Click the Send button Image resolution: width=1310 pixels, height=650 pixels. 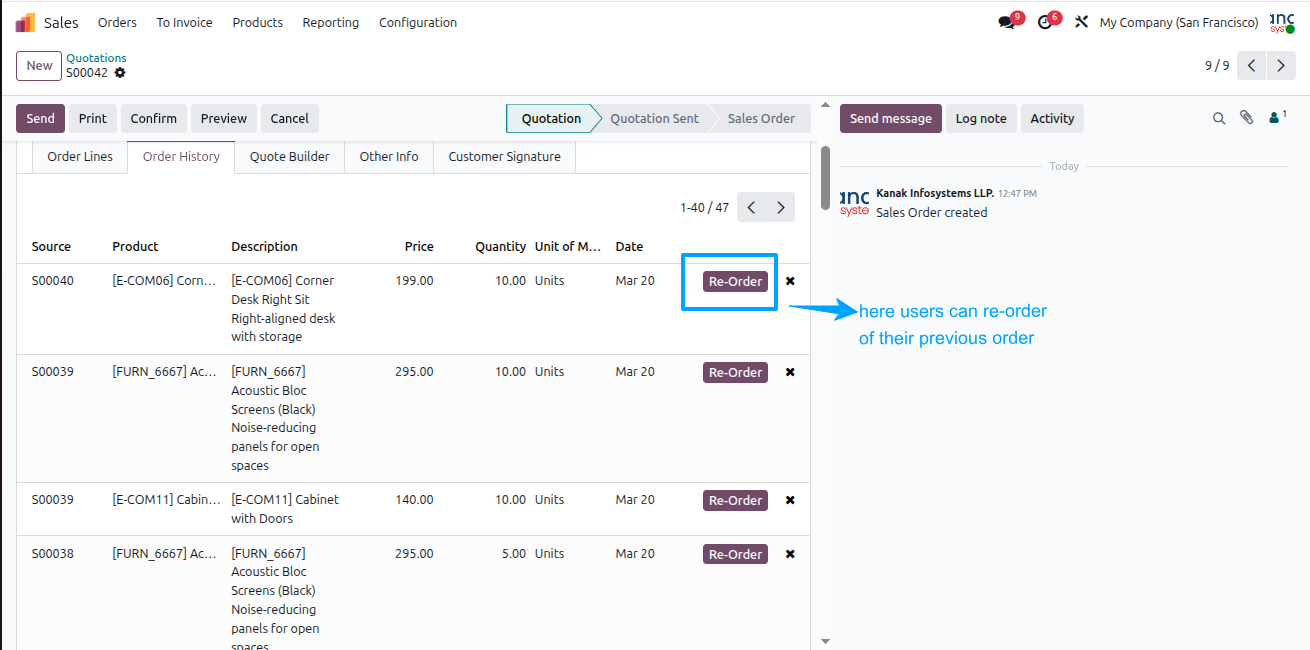click(41, 118)
